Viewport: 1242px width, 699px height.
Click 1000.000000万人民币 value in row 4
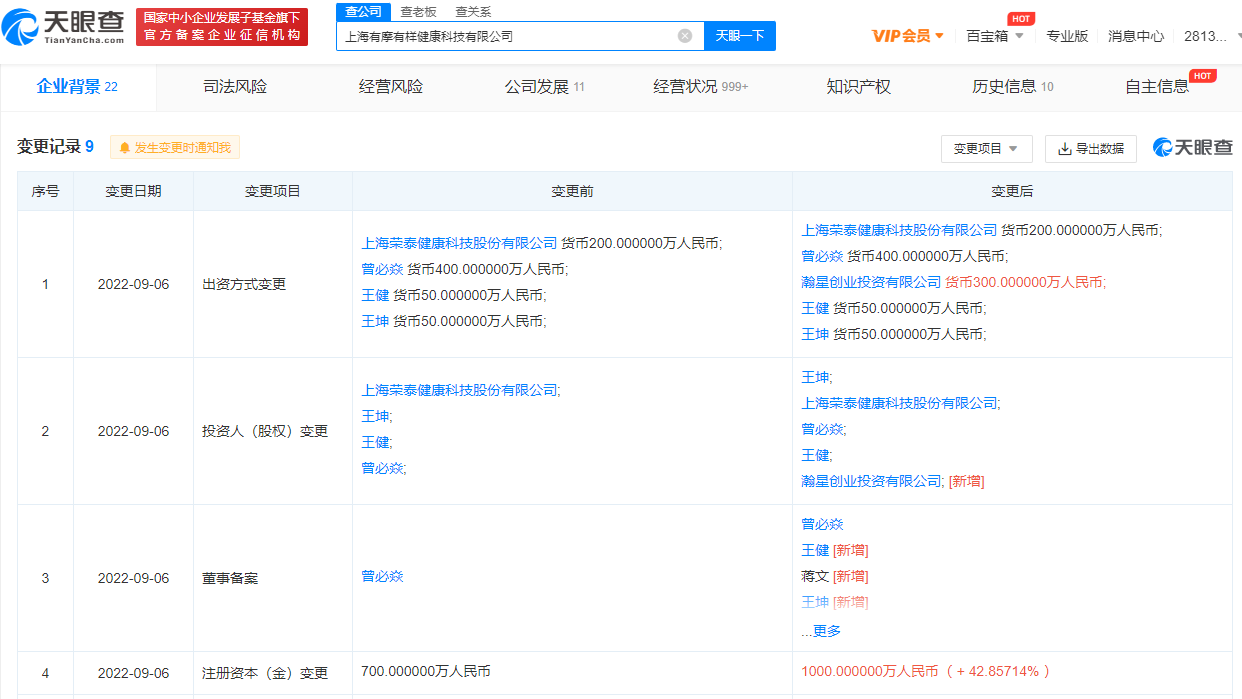coord(870,671)
